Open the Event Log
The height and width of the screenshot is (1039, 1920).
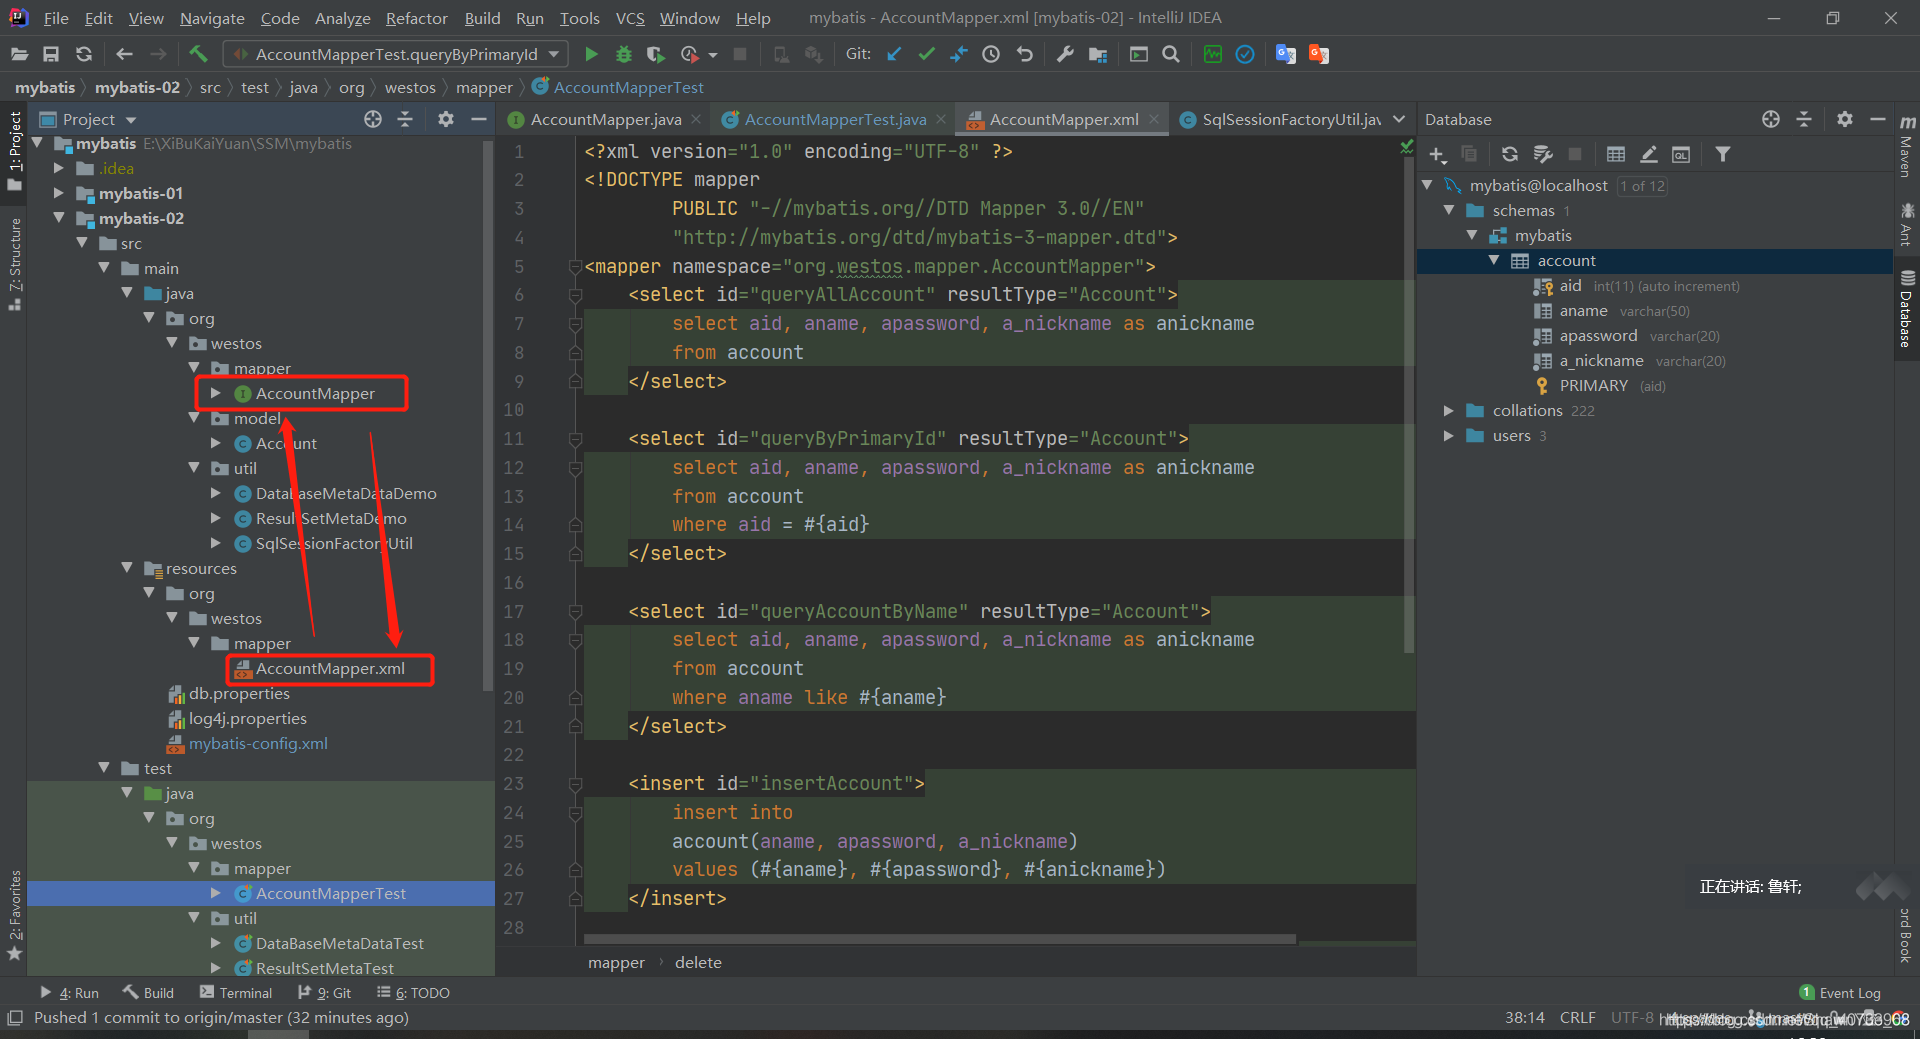point(1840,993)
